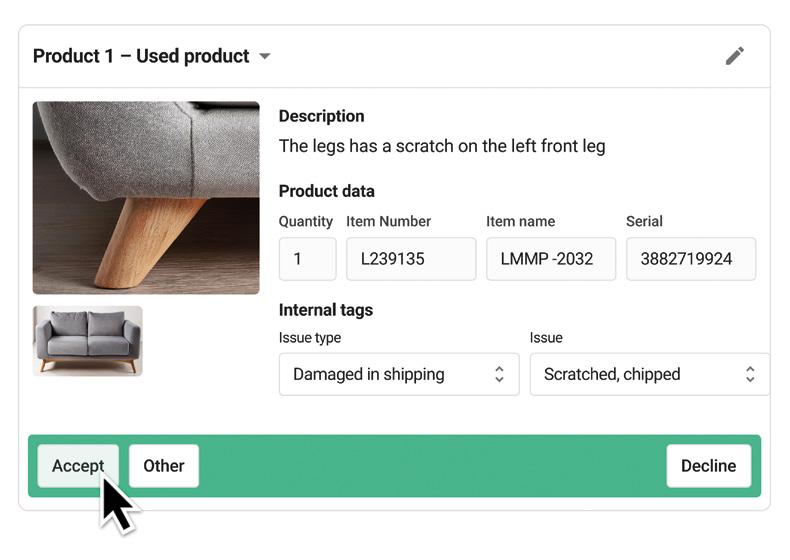Select the small gray sofa thumbnail
This screenshot has height=560, width=790.
(88, 341)
